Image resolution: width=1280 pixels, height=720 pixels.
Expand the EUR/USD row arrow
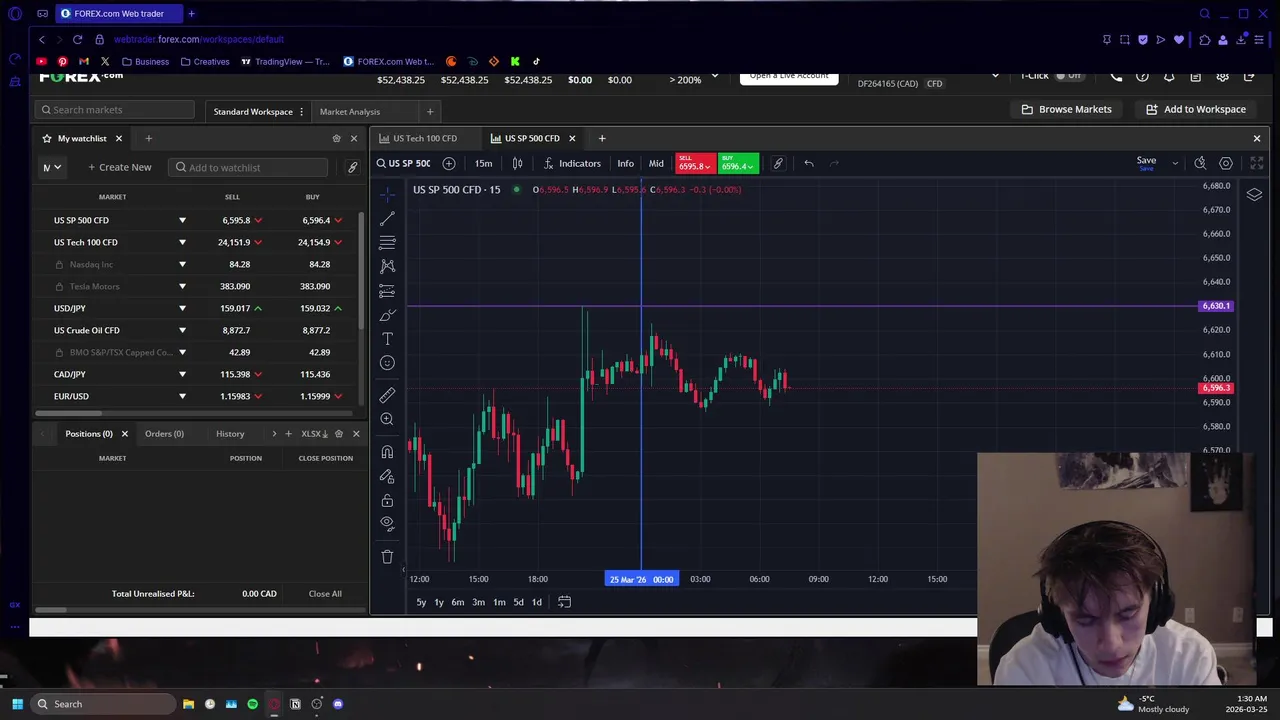[182, 396]
